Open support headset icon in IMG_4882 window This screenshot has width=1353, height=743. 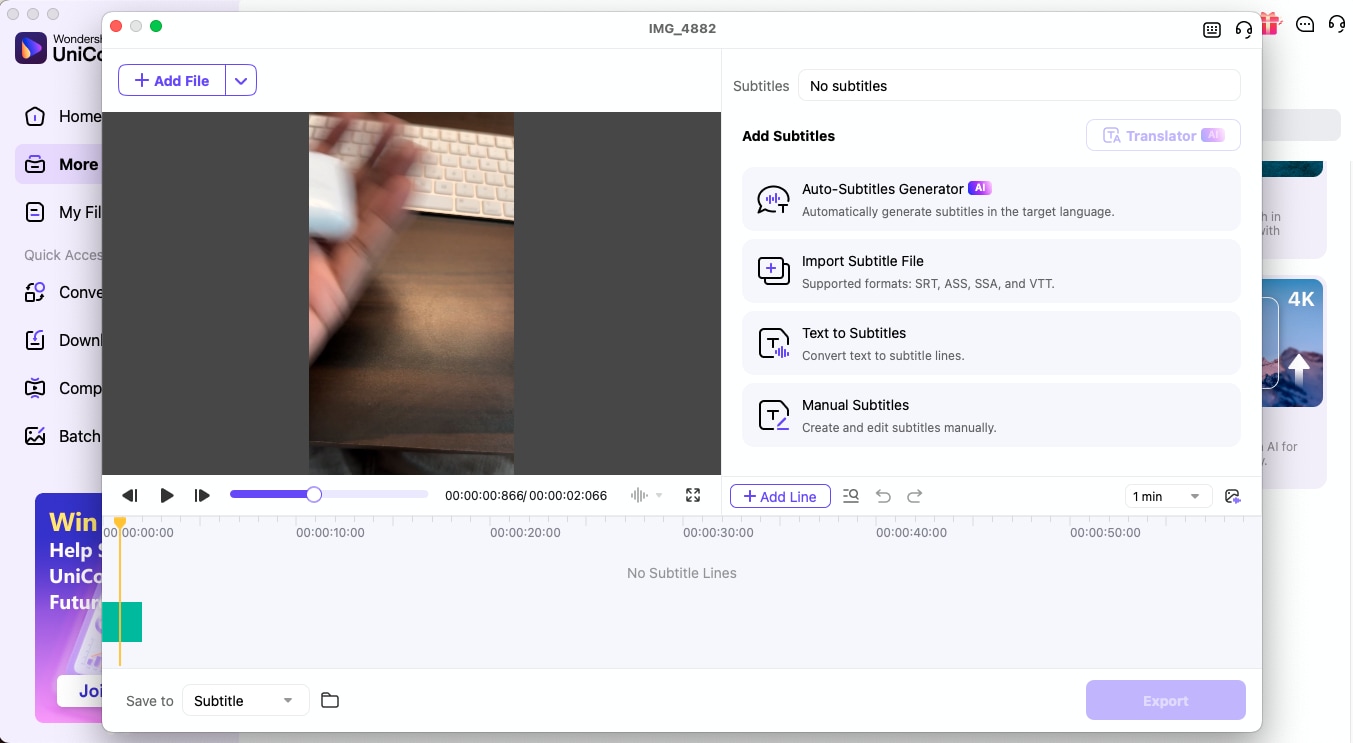1244,30
